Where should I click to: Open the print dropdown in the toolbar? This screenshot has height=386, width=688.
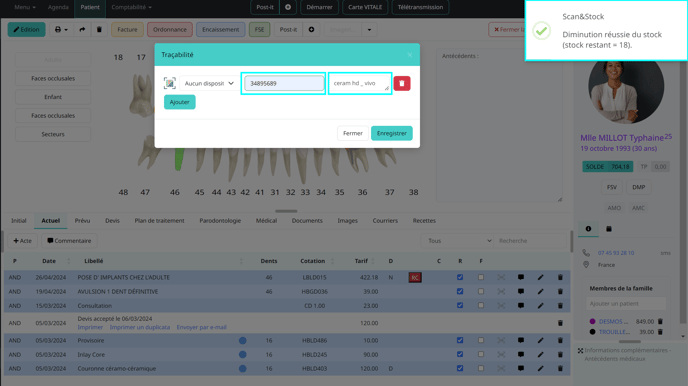tap(61, 29)
